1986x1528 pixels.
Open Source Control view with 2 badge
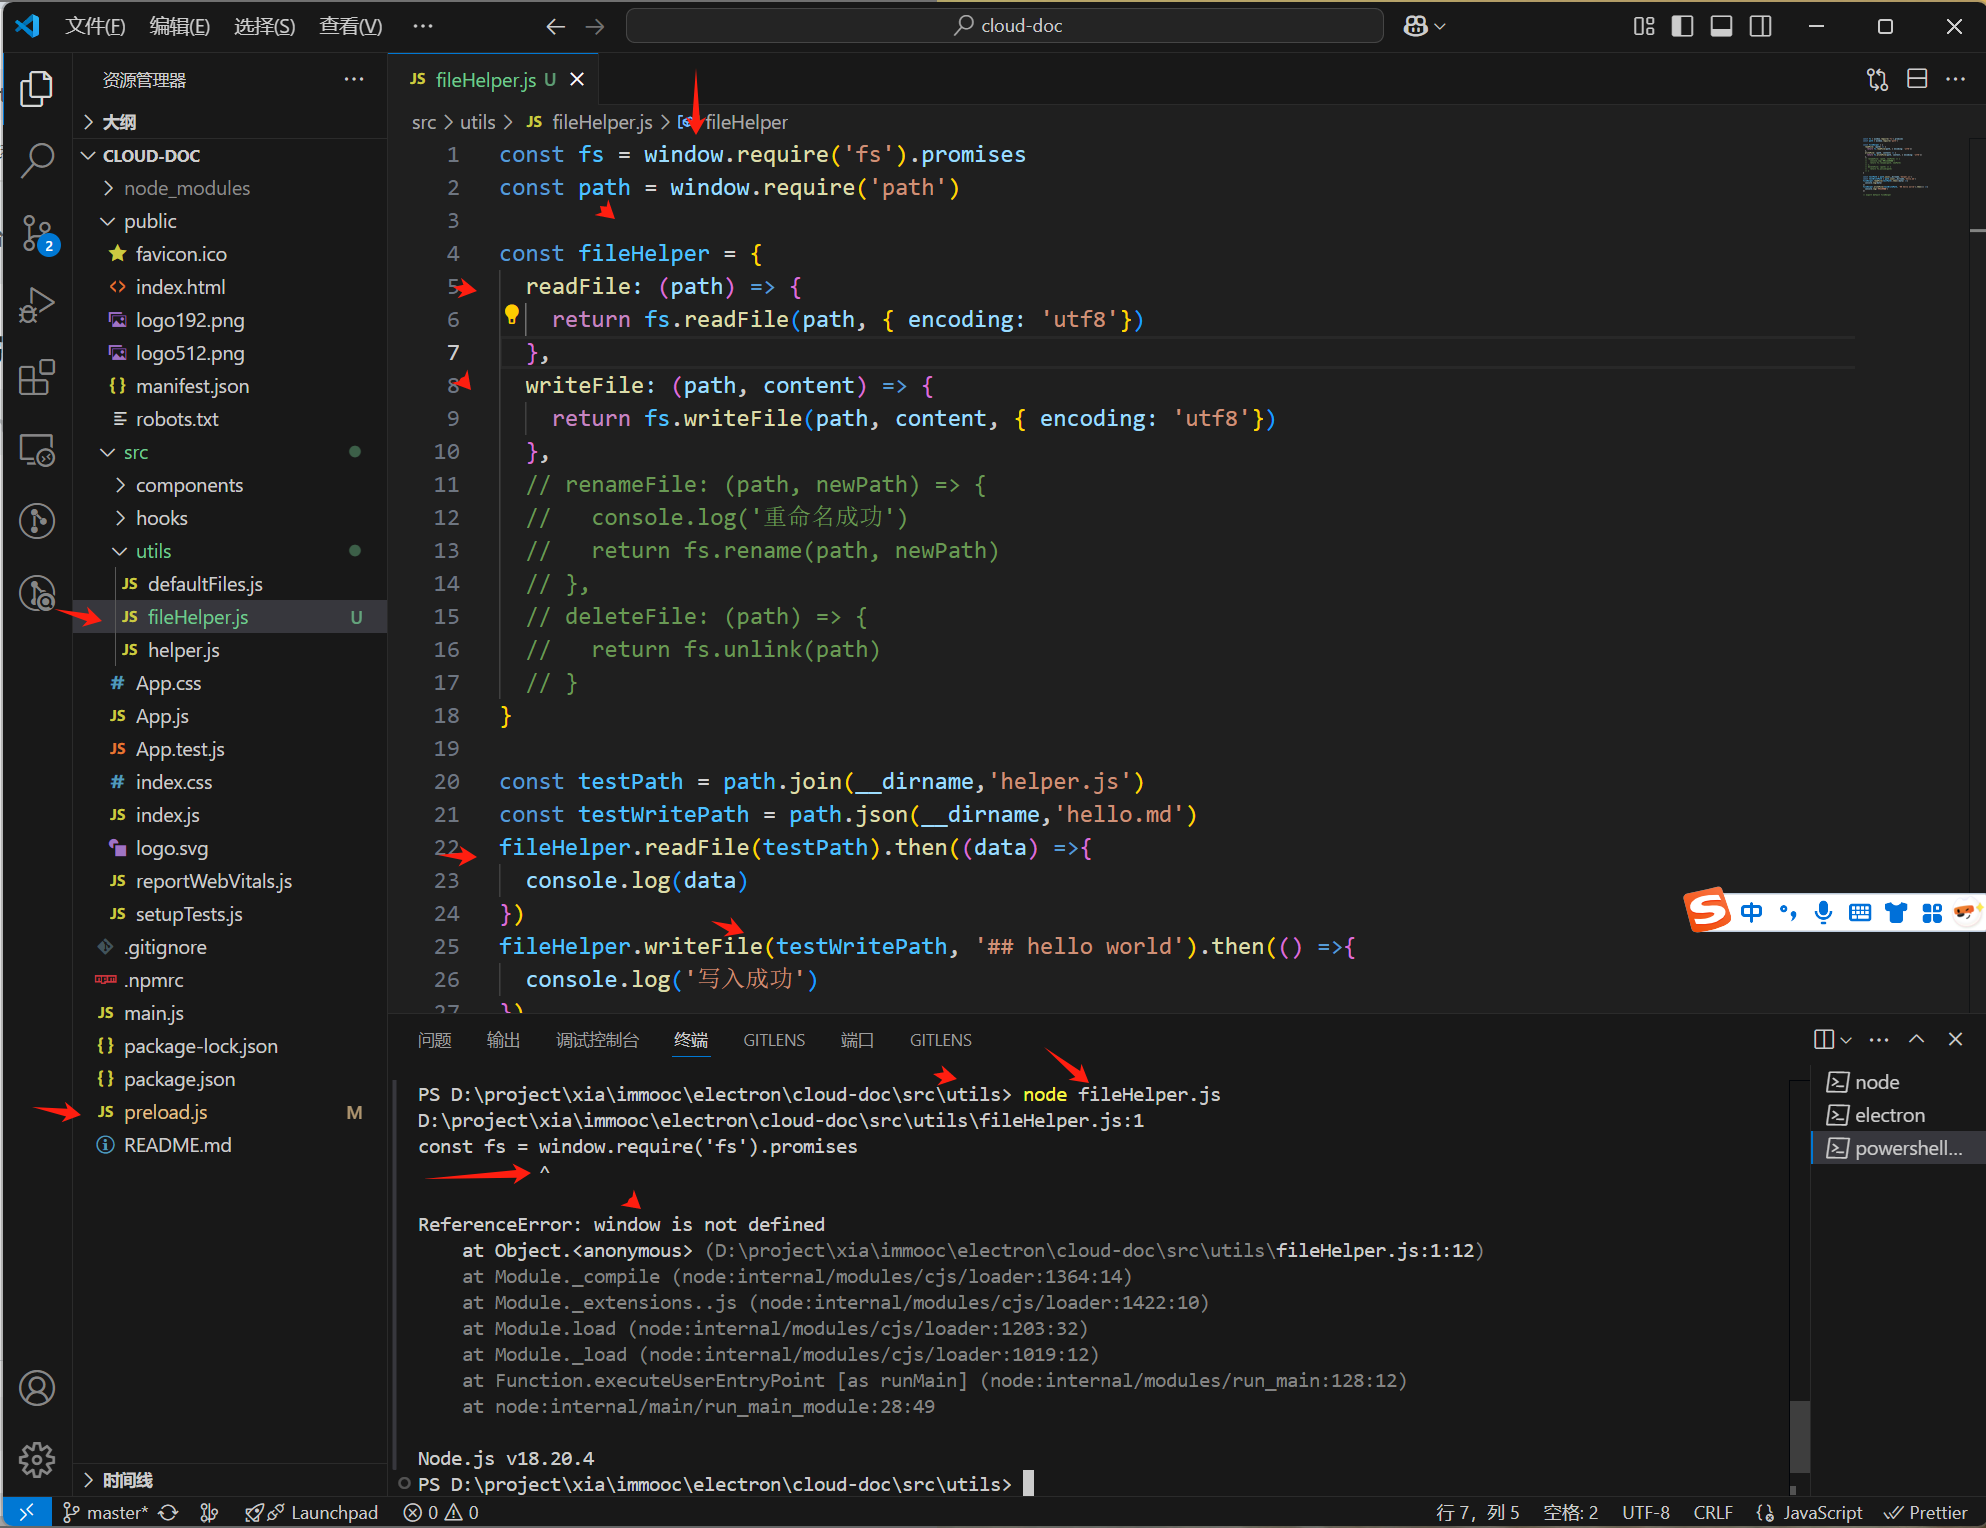pos(37,234)
